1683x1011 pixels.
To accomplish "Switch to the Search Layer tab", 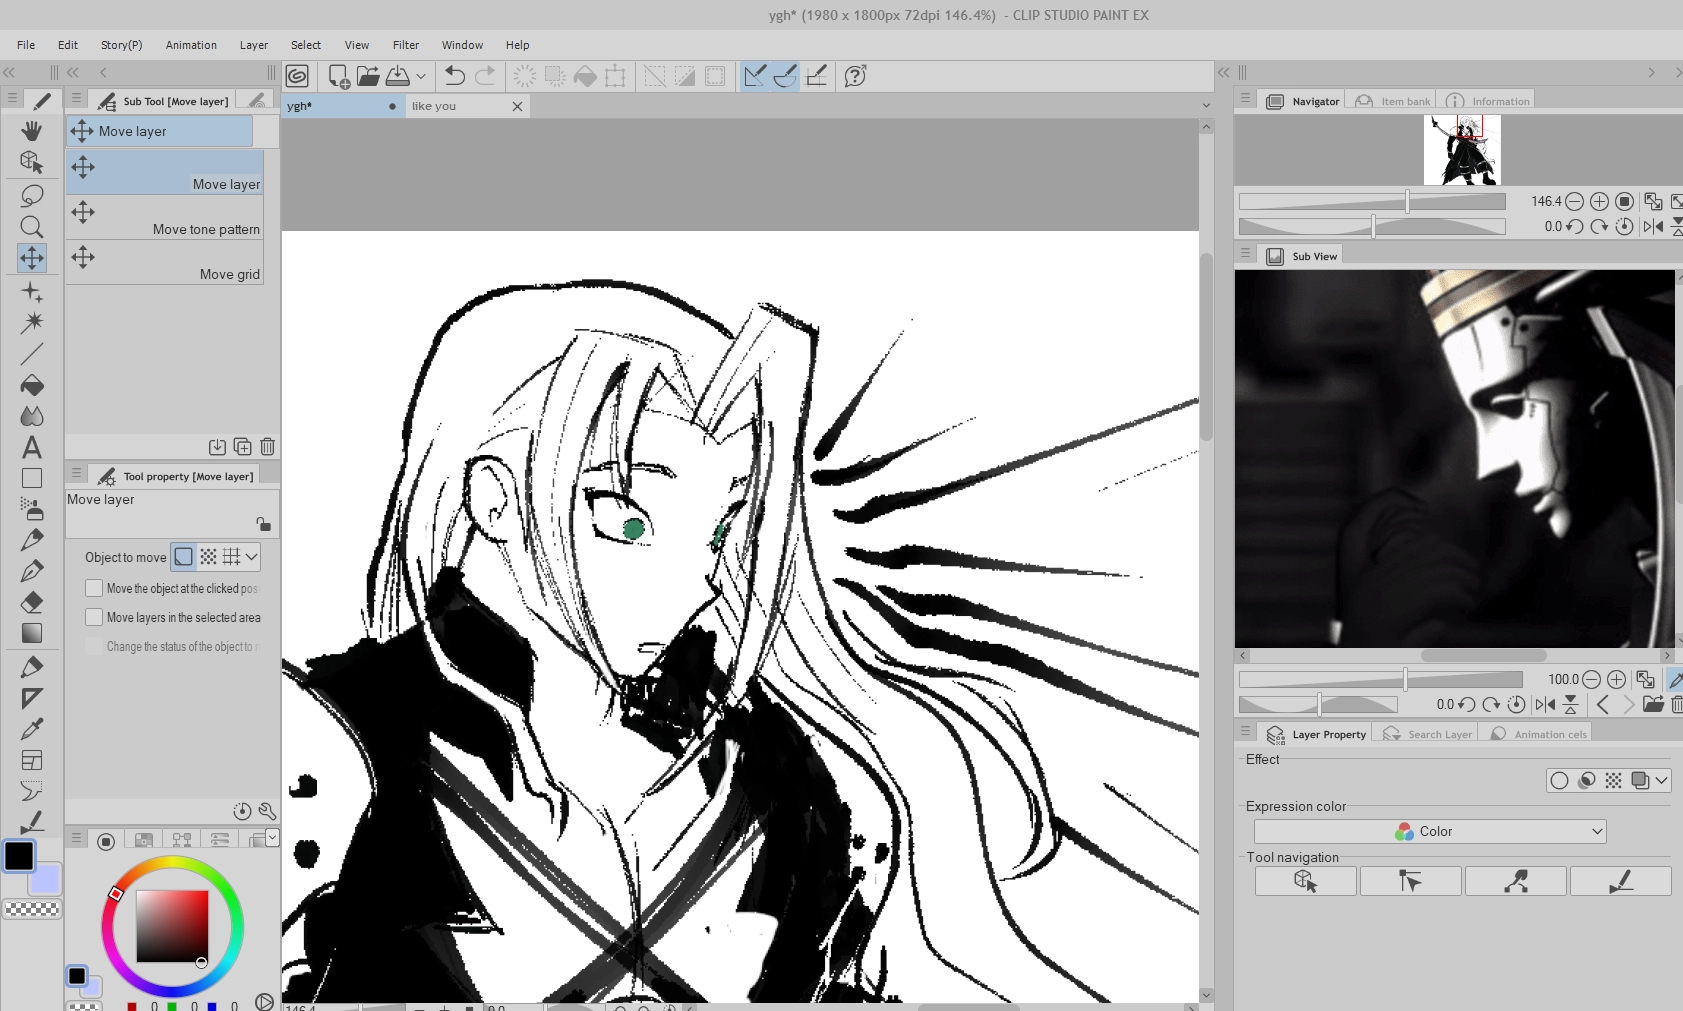I will pos(1427,734).
